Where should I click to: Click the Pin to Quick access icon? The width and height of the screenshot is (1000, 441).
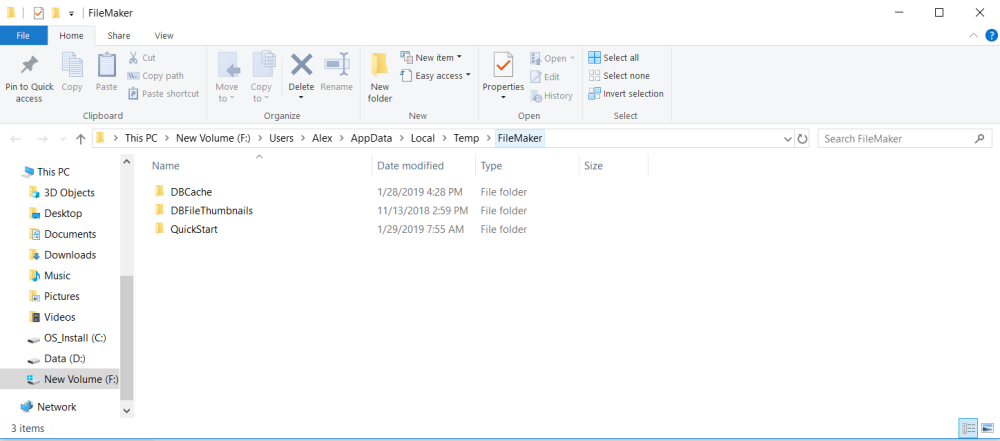pyautogui.click(x=29, y=65)
